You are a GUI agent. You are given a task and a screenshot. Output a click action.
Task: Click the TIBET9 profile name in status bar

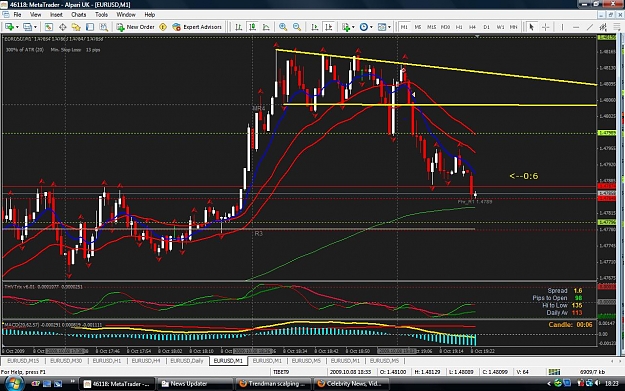point(281,372)
